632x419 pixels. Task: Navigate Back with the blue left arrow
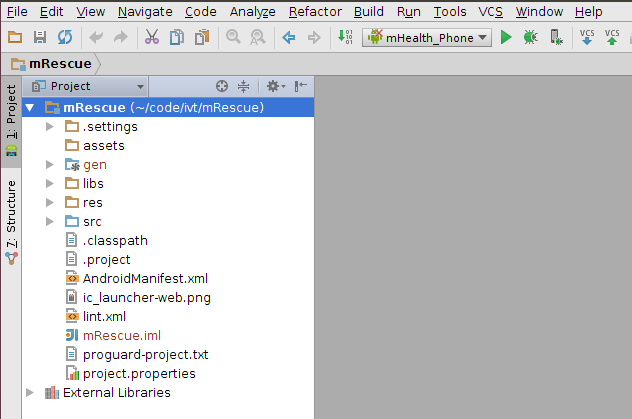pos(289,37)
